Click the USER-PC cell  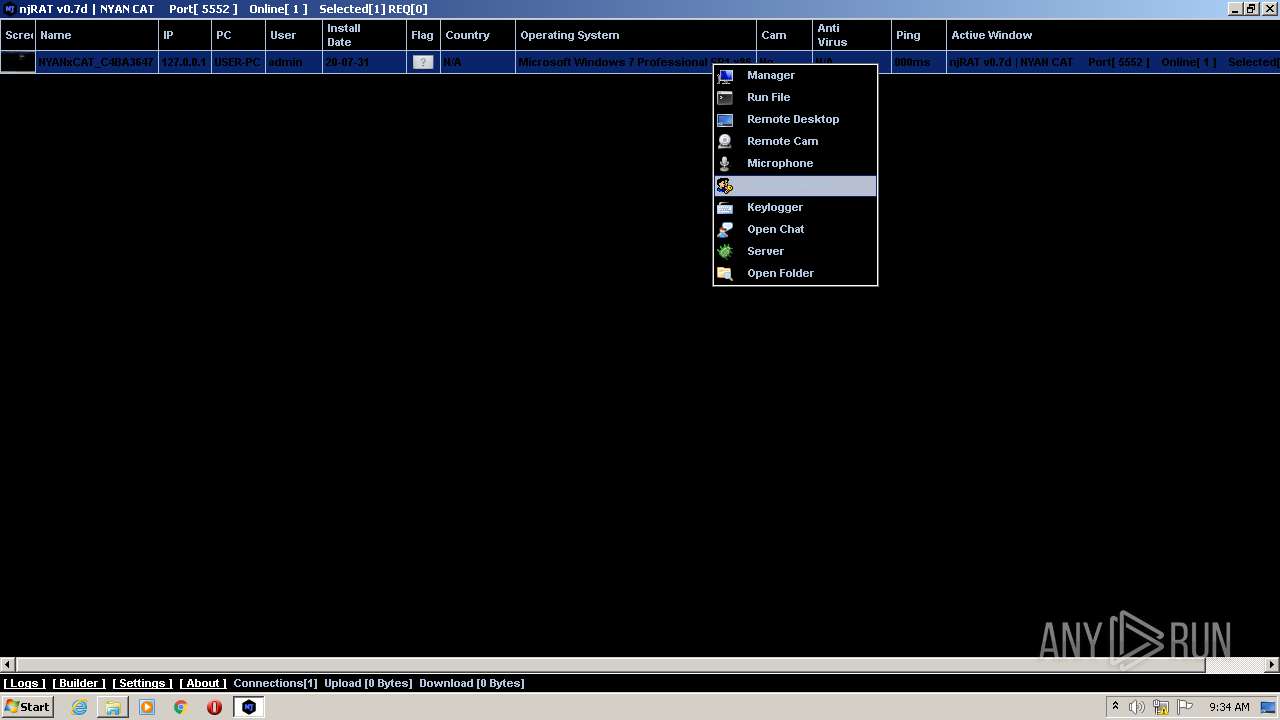coord(237,62)
